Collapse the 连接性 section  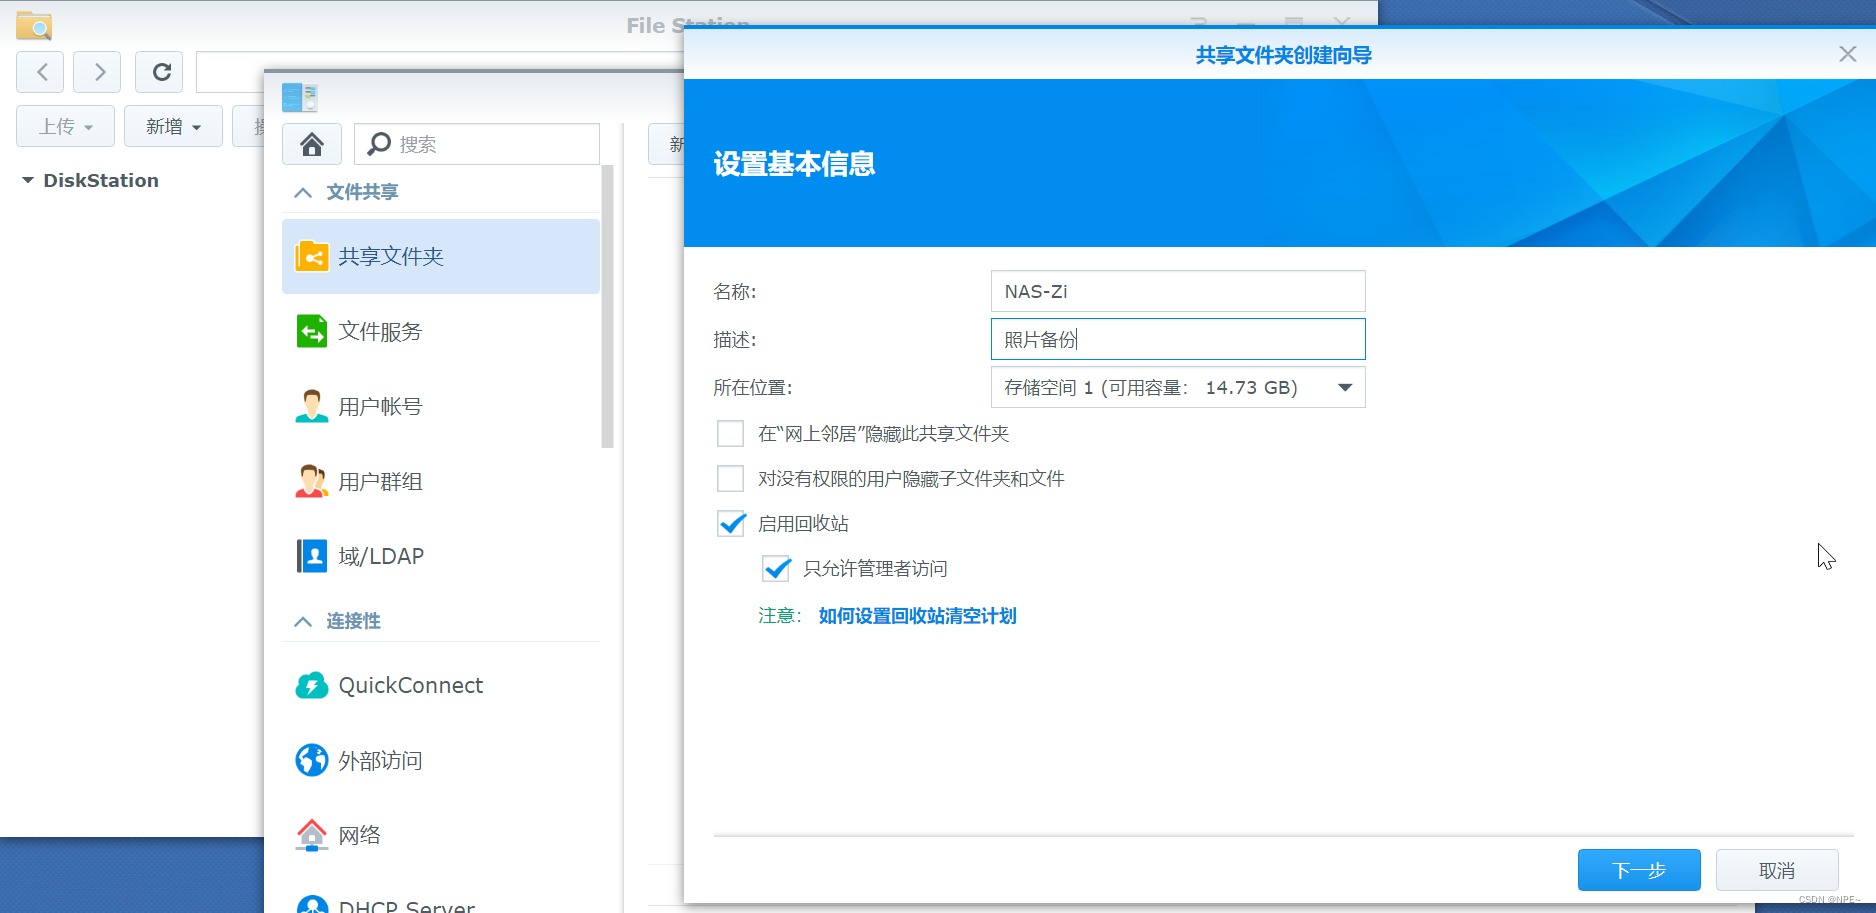303,621
